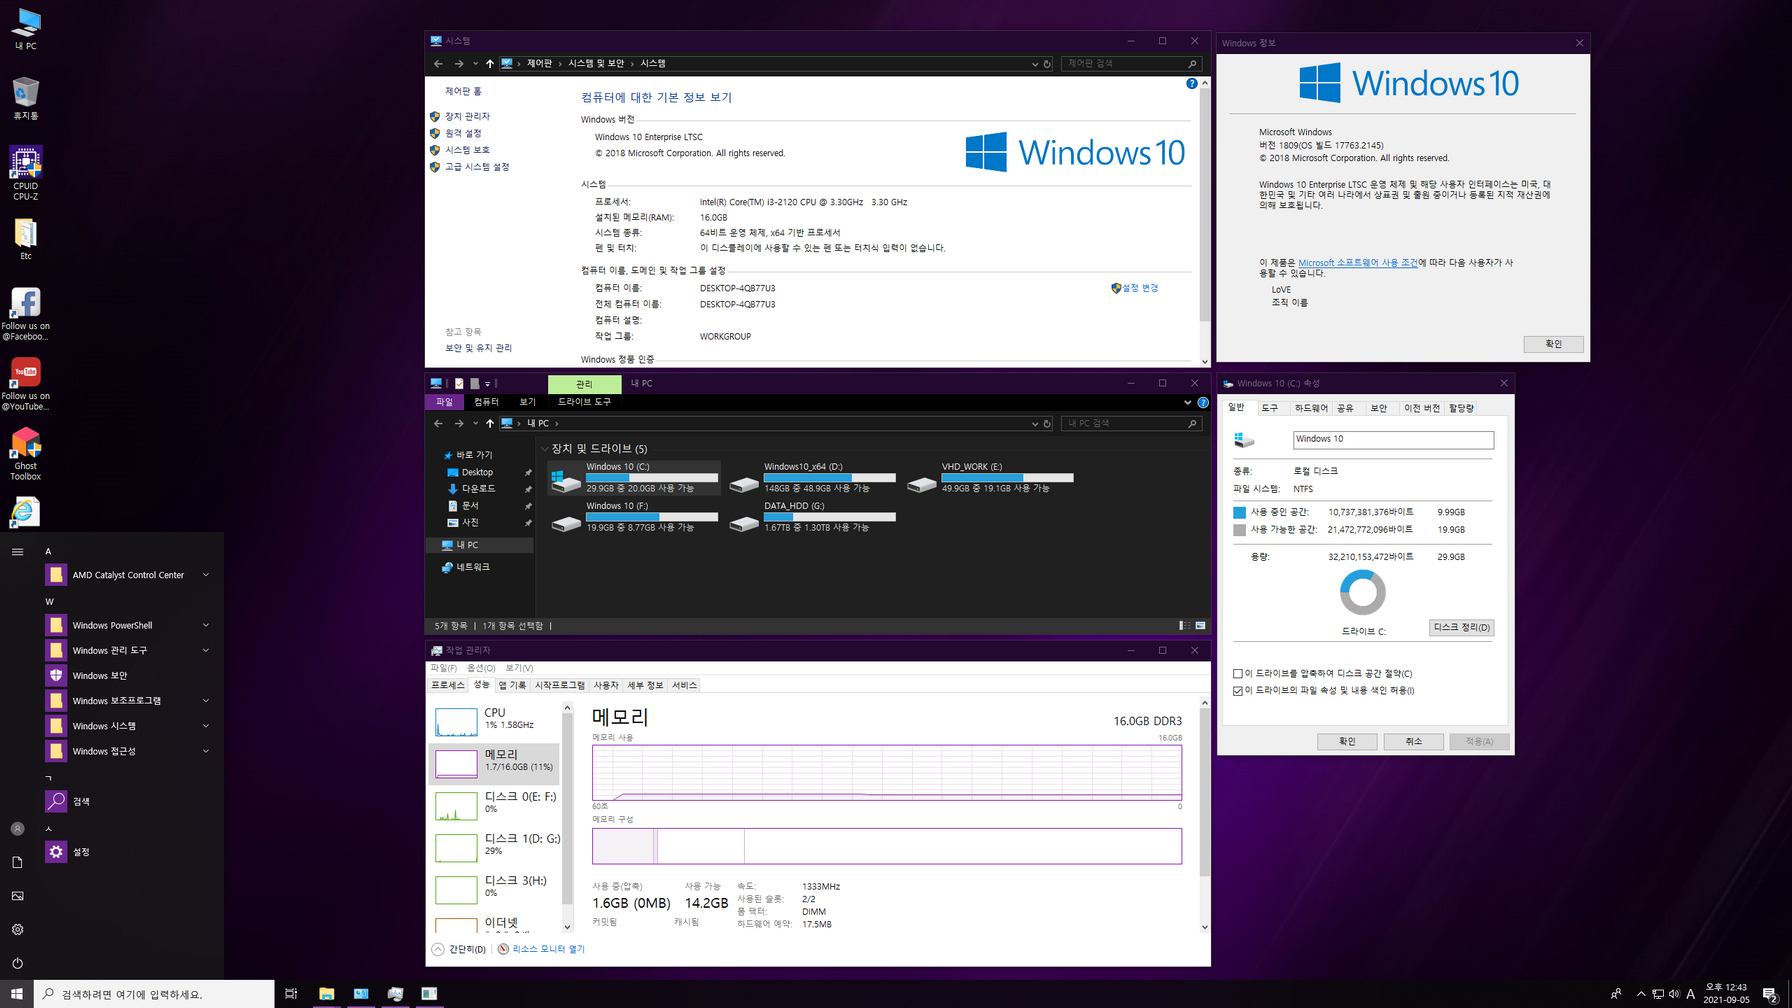Expand Windows 보조프로그램 folder
Screen dimensions: 1792x1008
pyautogui.click(x=130, y=701)
